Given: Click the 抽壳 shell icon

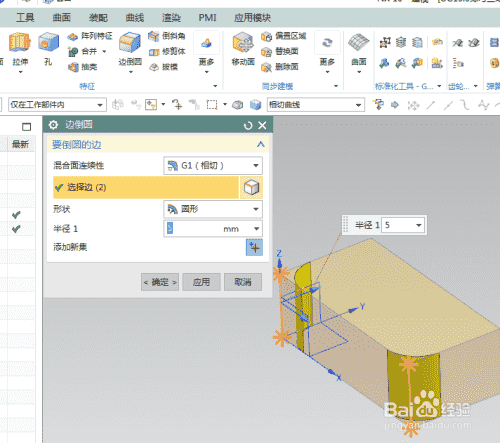Looking at the screenshot, I should (x=73, y=67).
